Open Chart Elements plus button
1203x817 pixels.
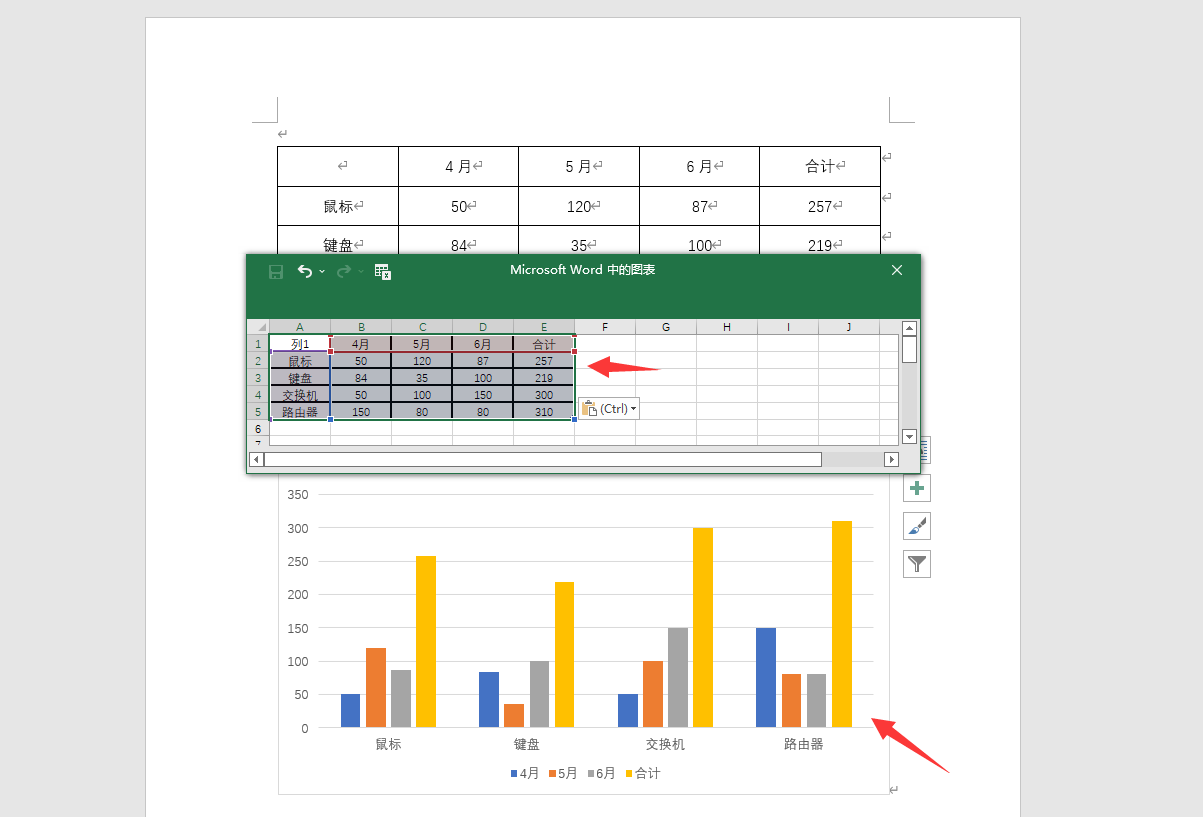[917, 488]
